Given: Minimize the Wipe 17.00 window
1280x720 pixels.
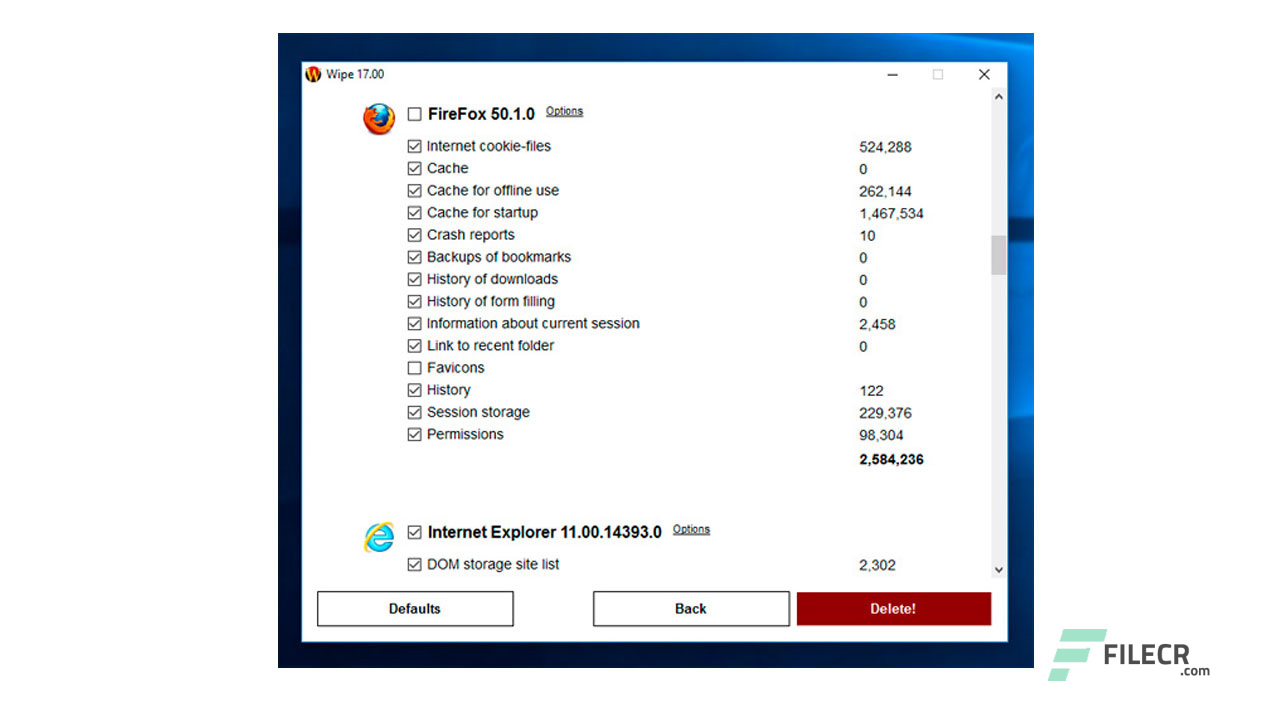Looking at the screenshot, I should 891,75.
